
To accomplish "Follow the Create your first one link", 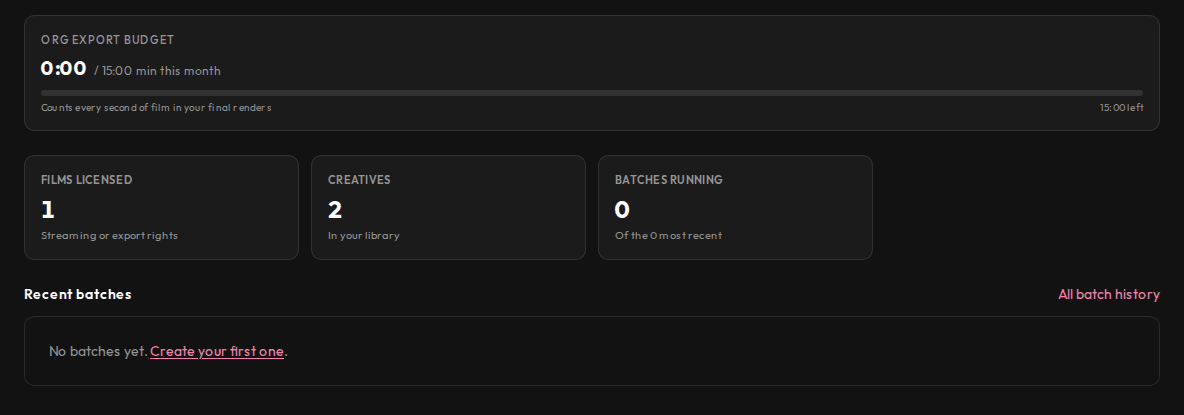I will click(217, 352).
